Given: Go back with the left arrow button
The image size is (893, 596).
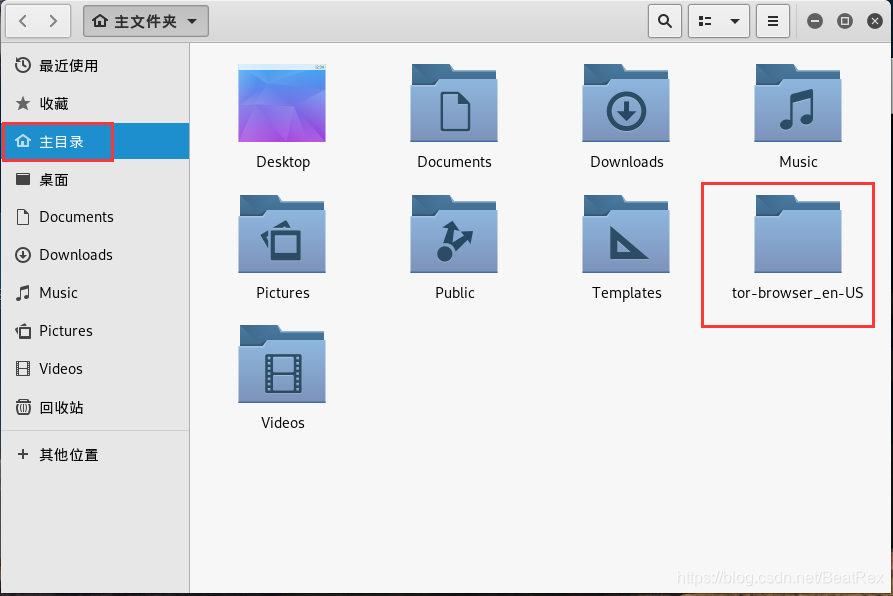Looking at the screenshot, I should [23, 21].
